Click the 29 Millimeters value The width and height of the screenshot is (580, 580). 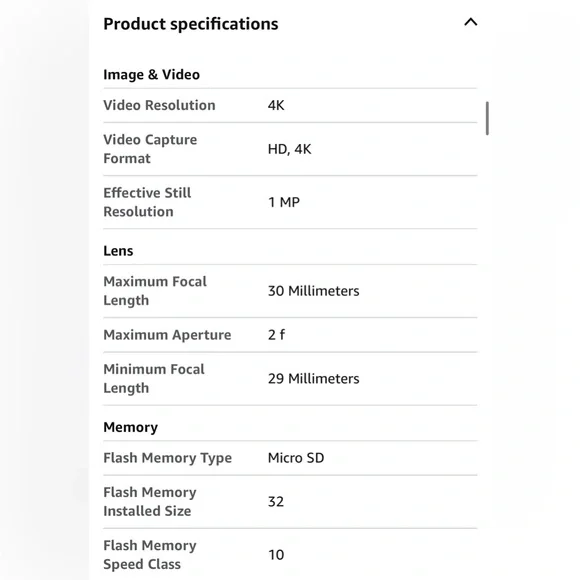coord(313,379)
